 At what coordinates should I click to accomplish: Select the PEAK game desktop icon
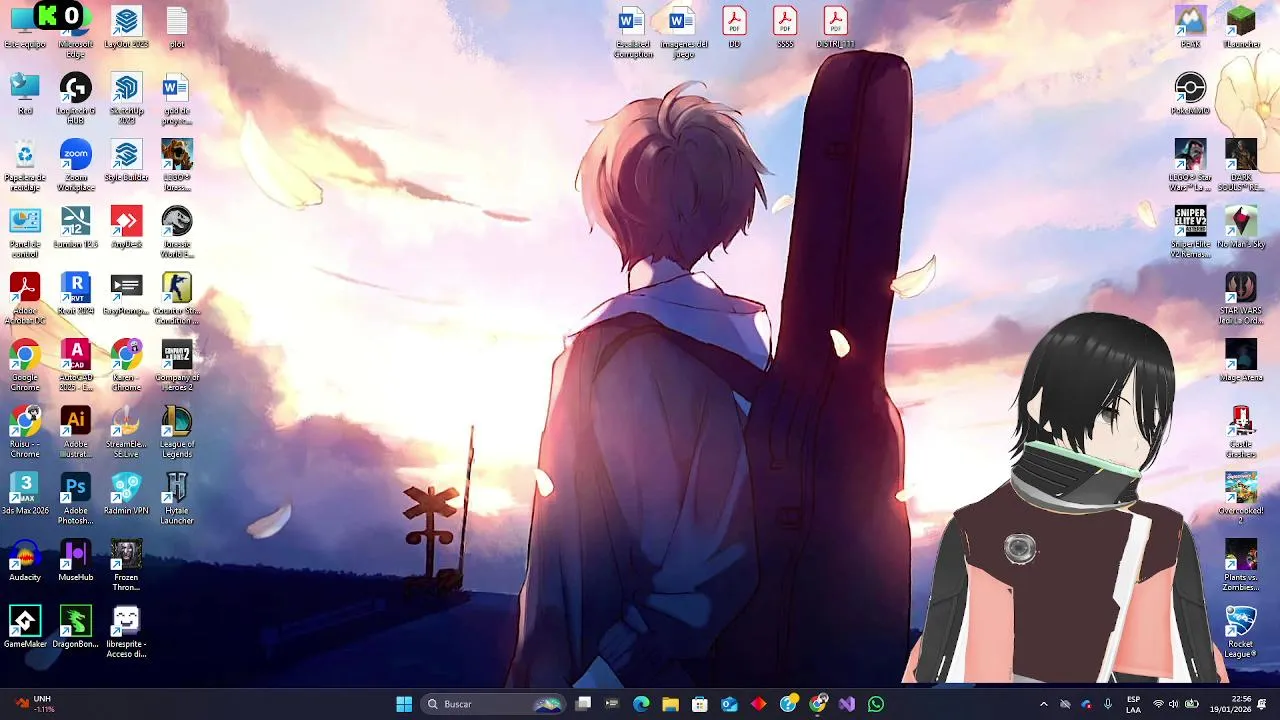(1190, 28)
